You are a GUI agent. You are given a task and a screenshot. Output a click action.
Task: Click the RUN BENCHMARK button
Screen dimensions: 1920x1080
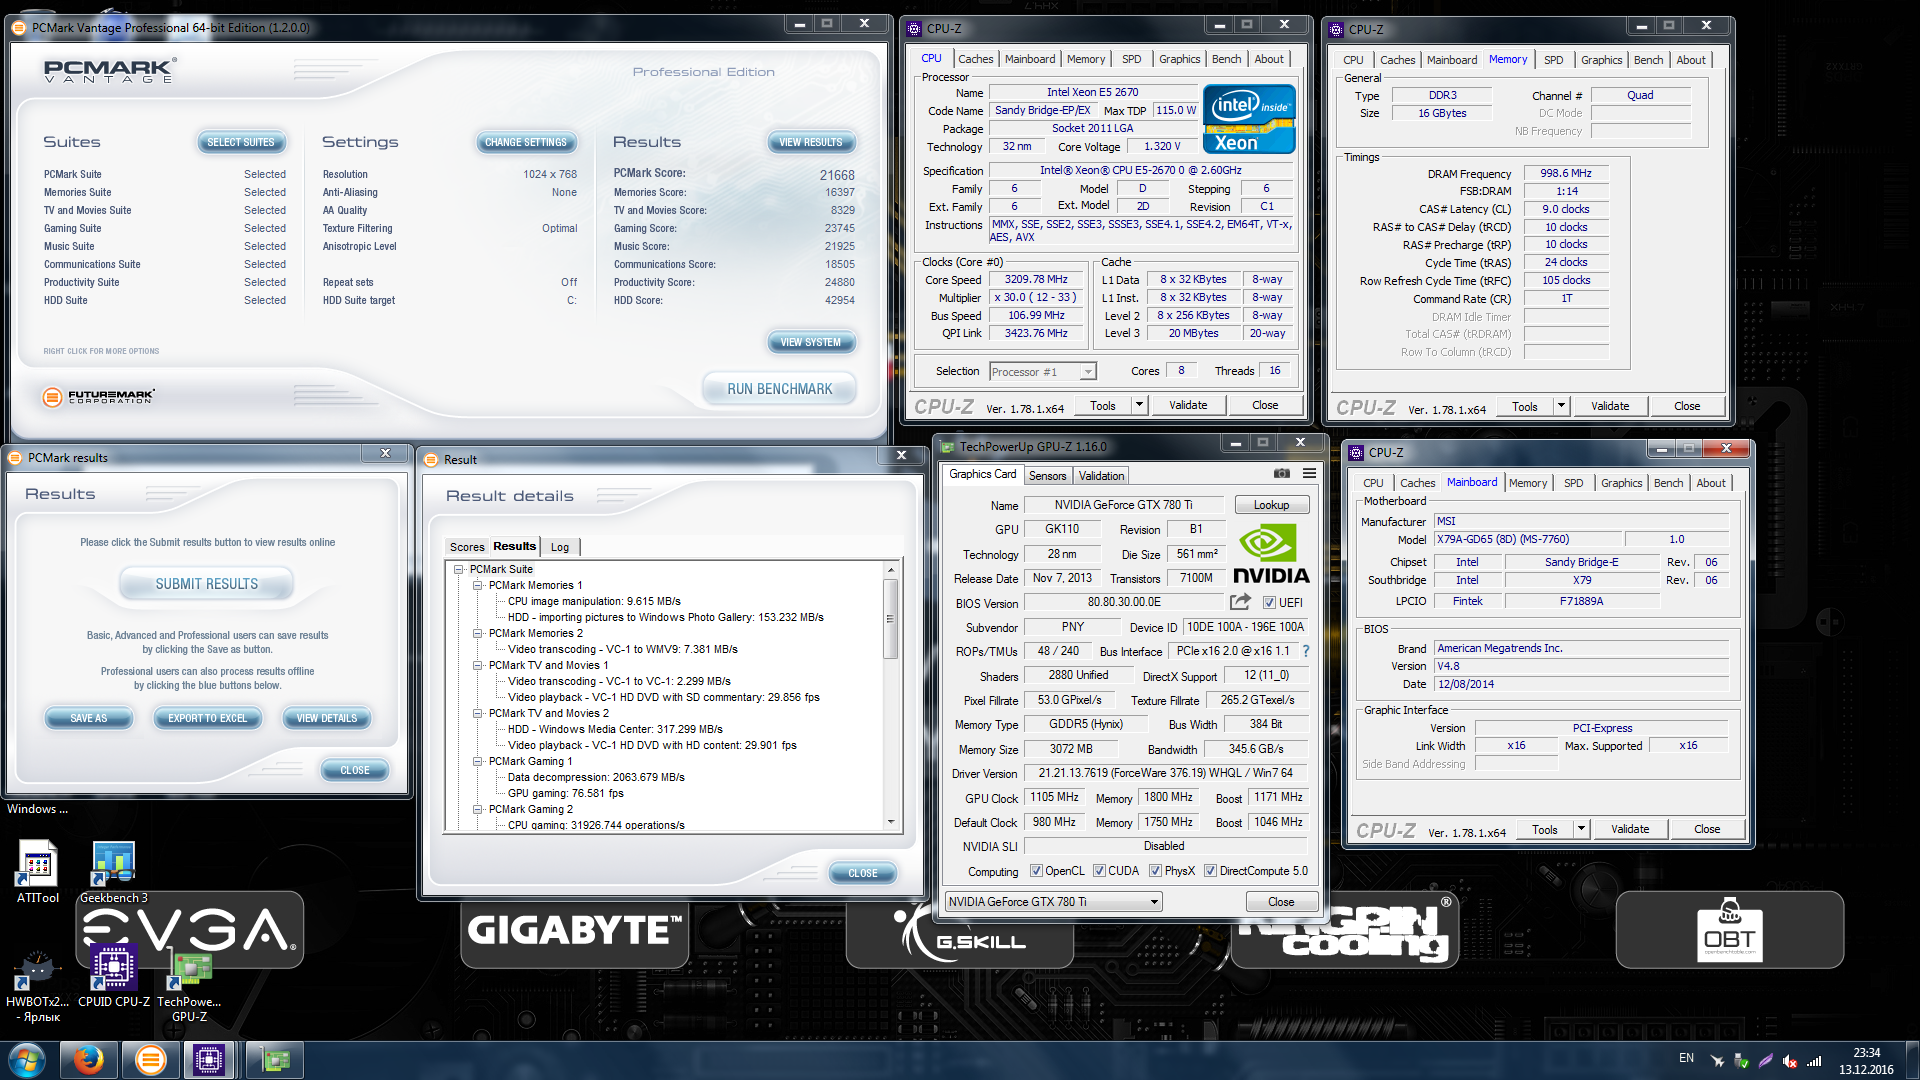[x=779, y=389]
